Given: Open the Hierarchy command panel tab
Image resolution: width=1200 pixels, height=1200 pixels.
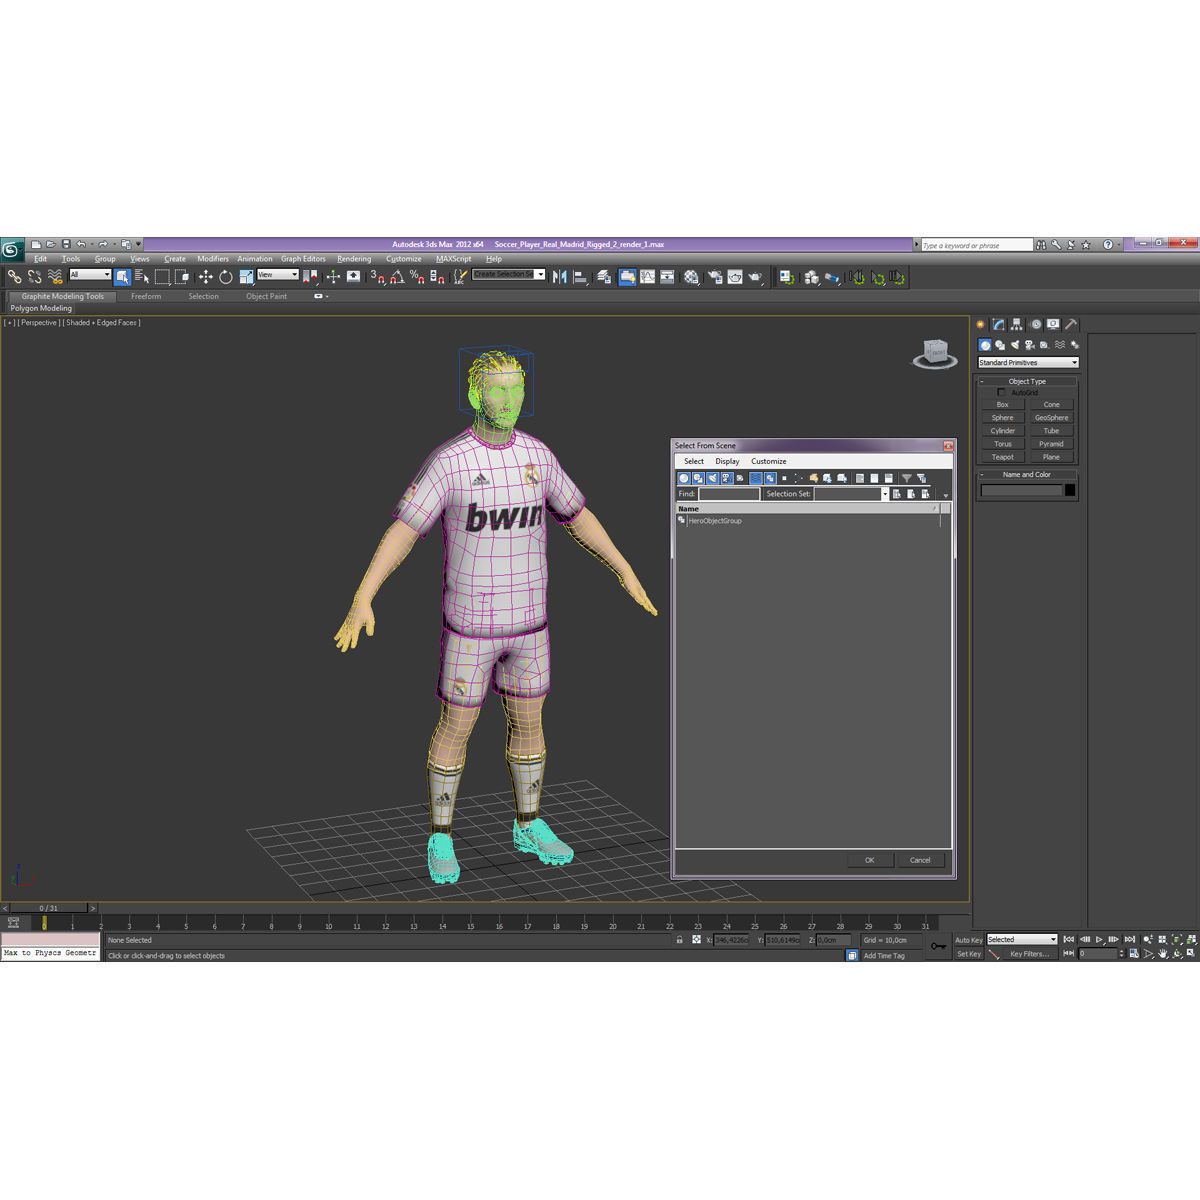Looking at the screenshot, I should tap(1016, 324).
